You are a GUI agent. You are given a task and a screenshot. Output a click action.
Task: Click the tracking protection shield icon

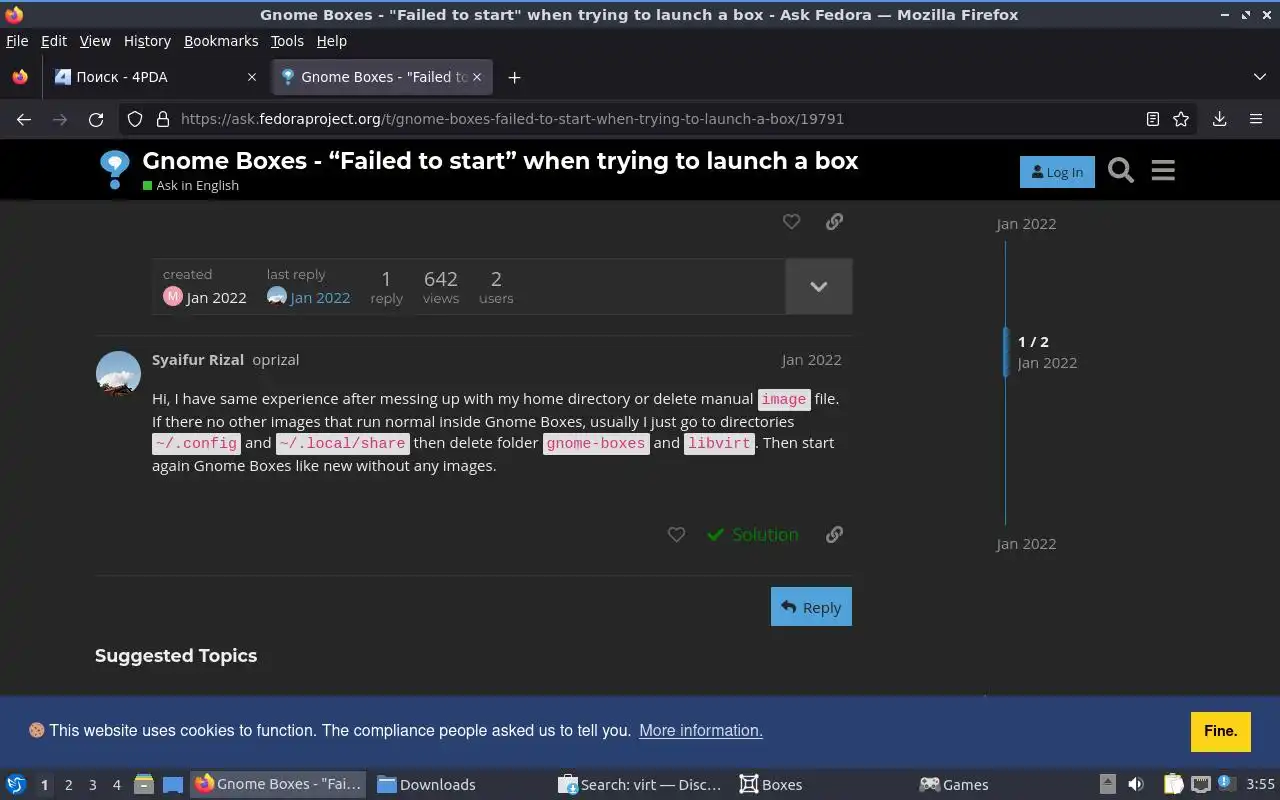tap(135, 119)
